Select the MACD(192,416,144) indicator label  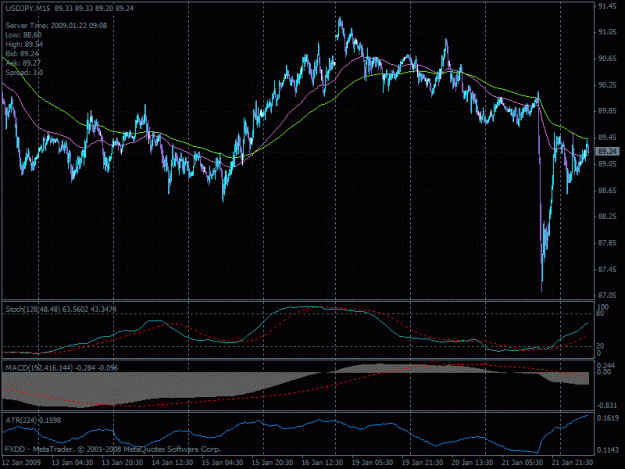(x=62, y=368)
